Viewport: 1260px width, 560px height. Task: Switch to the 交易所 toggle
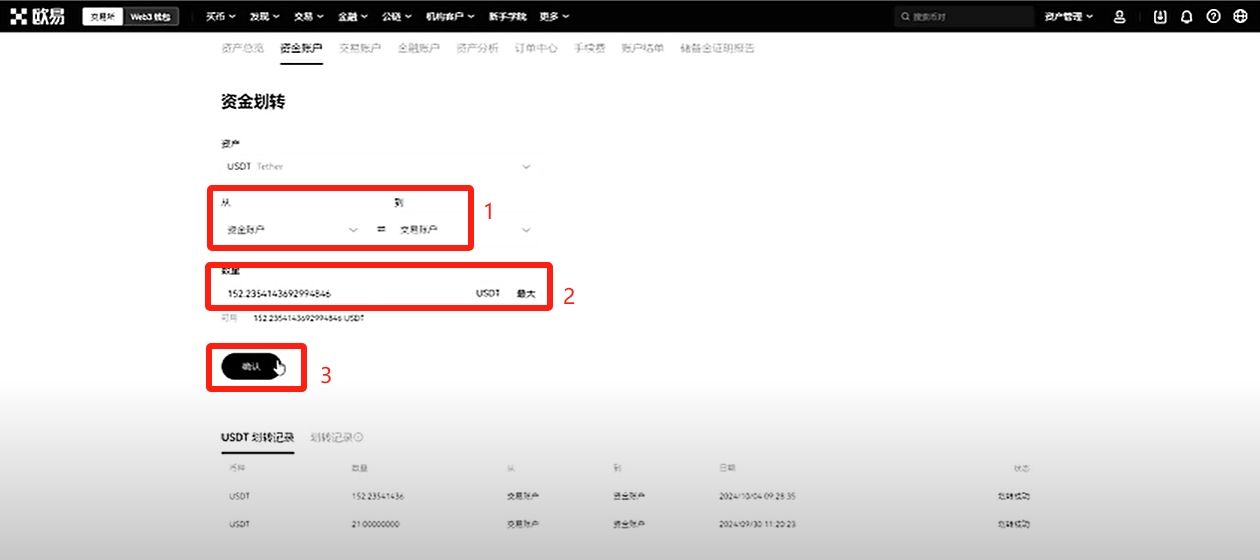pos(103,17)
